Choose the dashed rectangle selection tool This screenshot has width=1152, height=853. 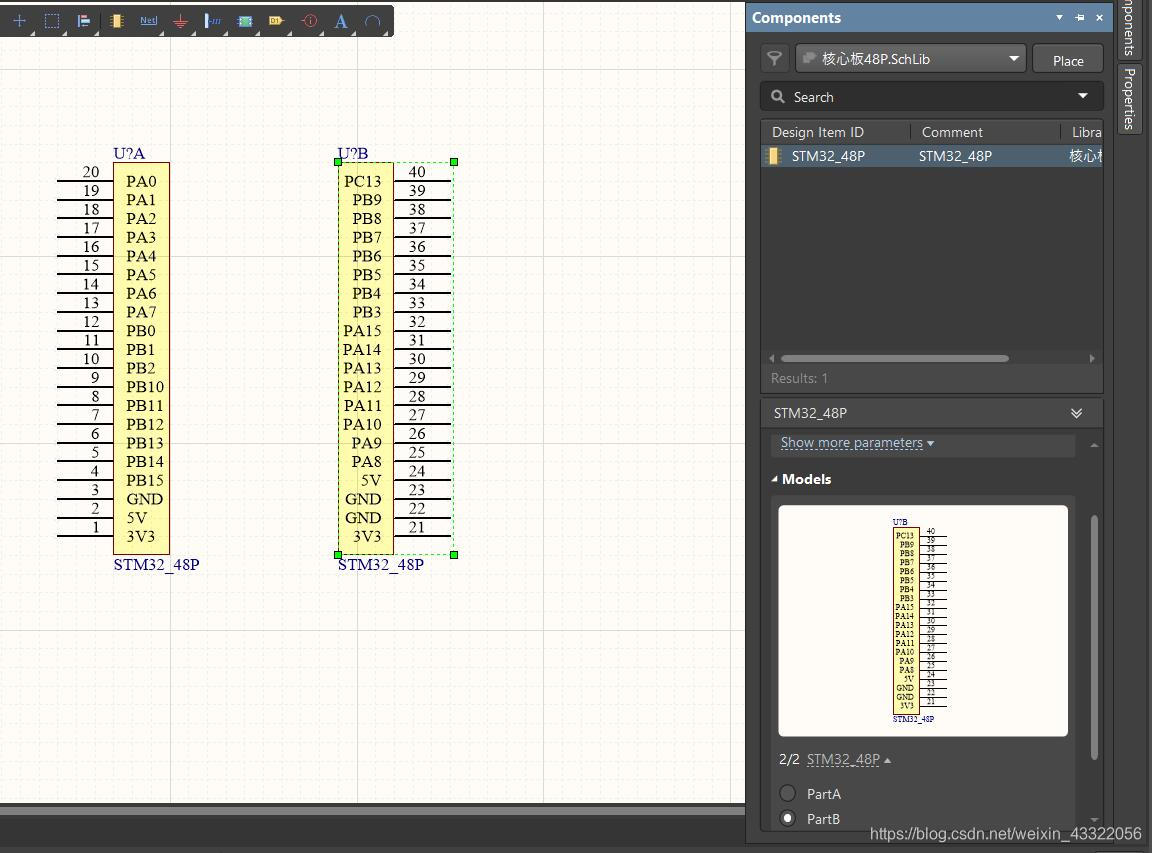point(51,21)
